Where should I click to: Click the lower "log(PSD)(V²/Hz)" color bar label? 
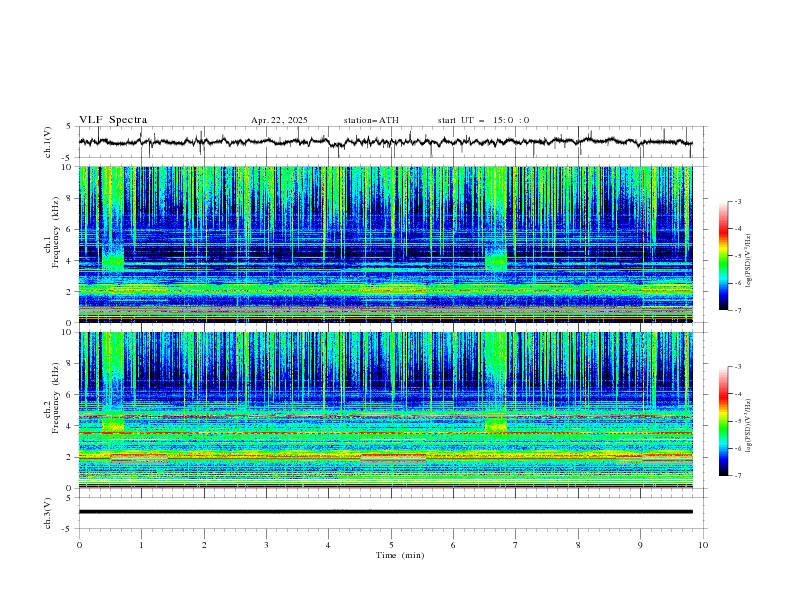point(749,426)
